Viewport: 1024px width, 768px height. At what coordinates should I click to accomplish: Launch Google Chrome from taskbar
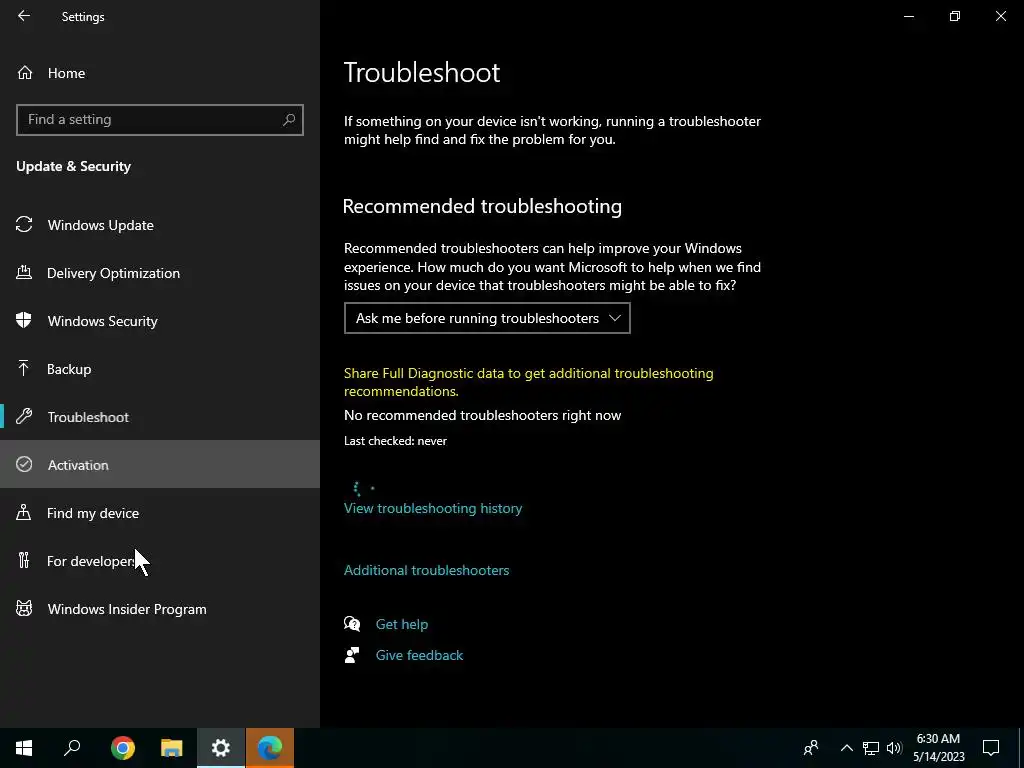[123, 748]
